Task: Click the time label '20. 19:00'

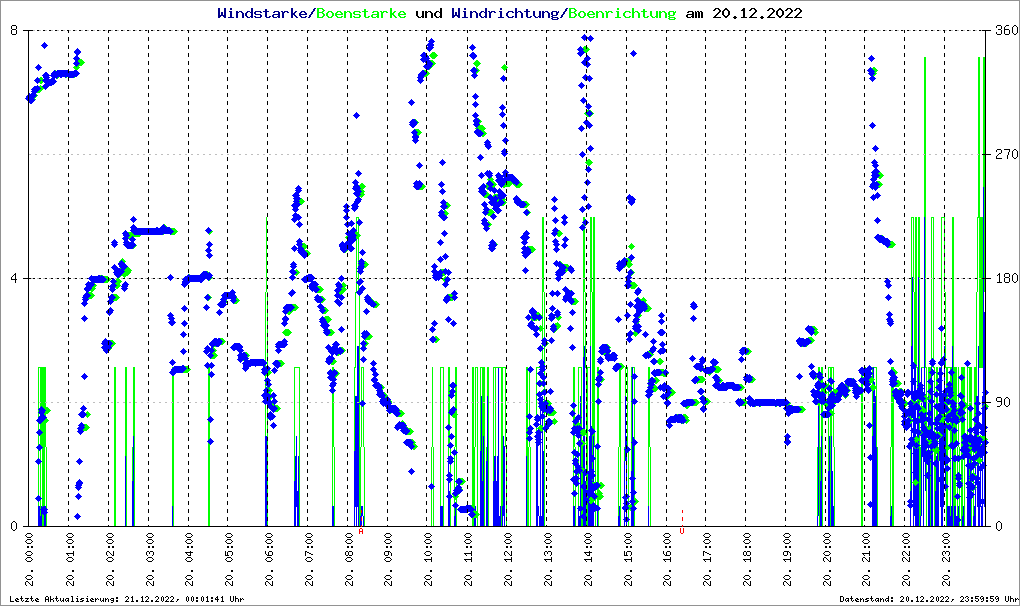Action: pos(786,560)
